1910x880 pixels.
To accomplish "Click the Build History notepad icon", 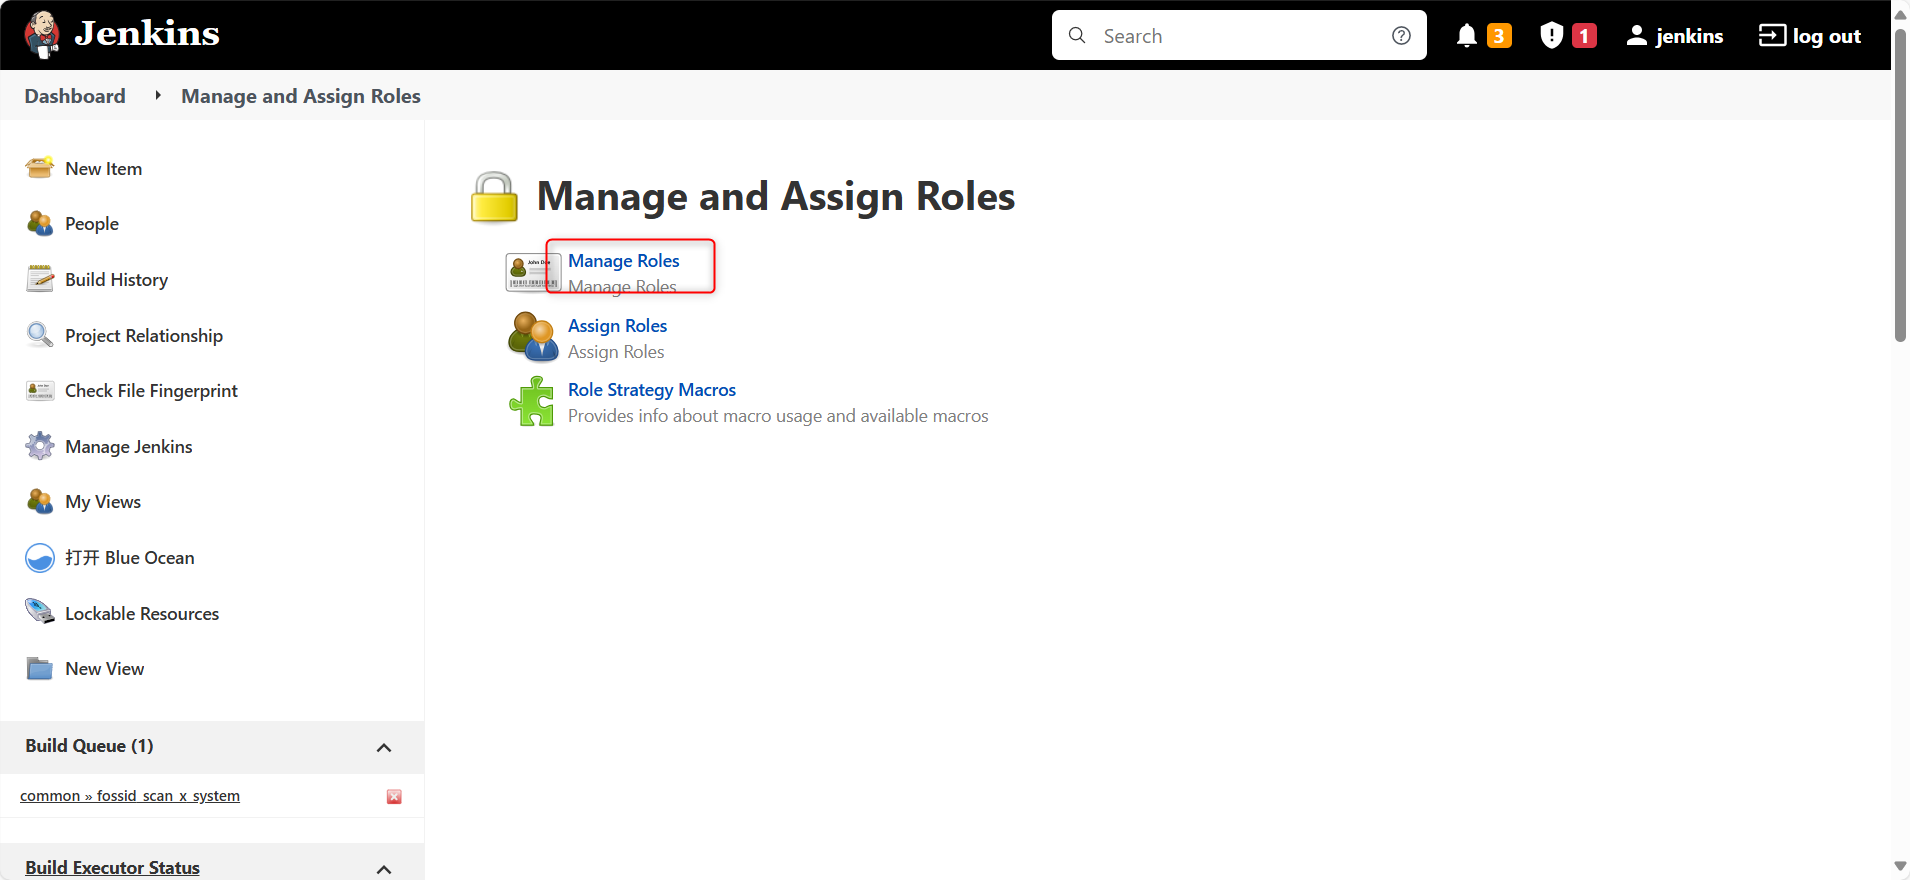I will click(40, 279).
